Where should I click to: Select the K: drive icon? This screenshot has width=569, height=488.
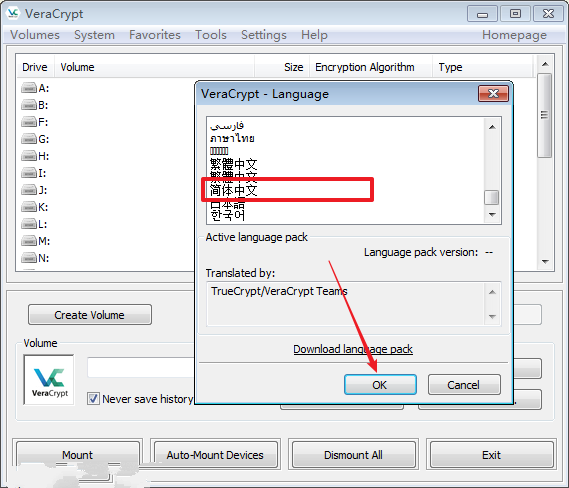tap(29, 207)
